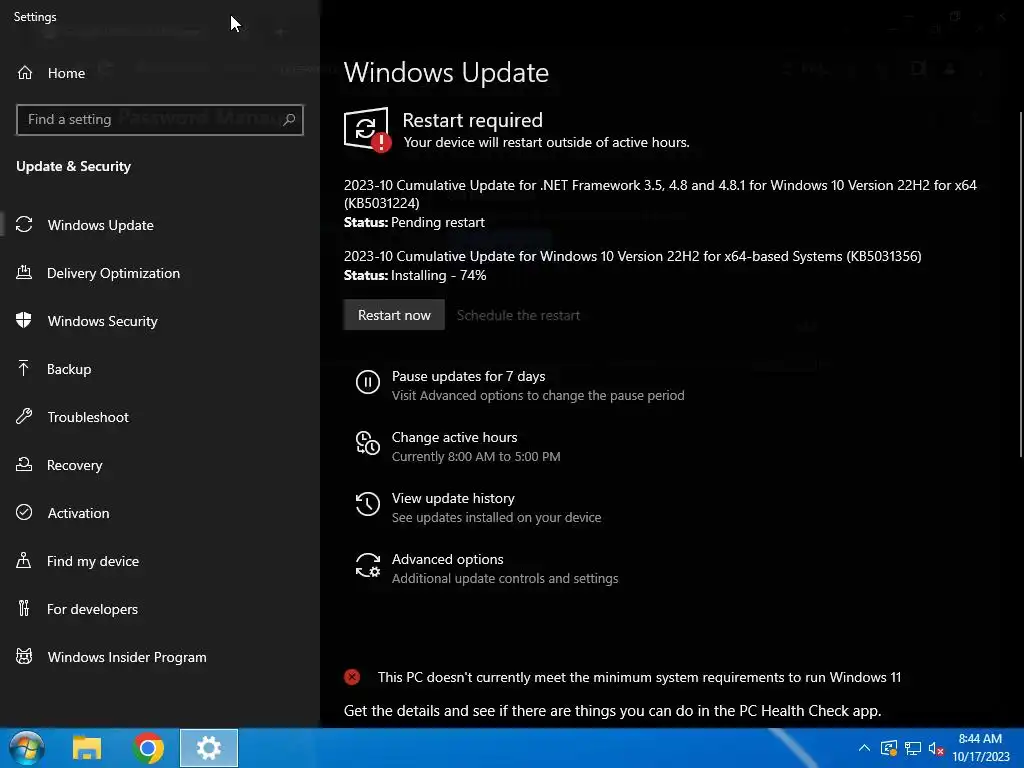Click the Pending restart status text
Screen dimensions: 1024x768
(438, 222)
